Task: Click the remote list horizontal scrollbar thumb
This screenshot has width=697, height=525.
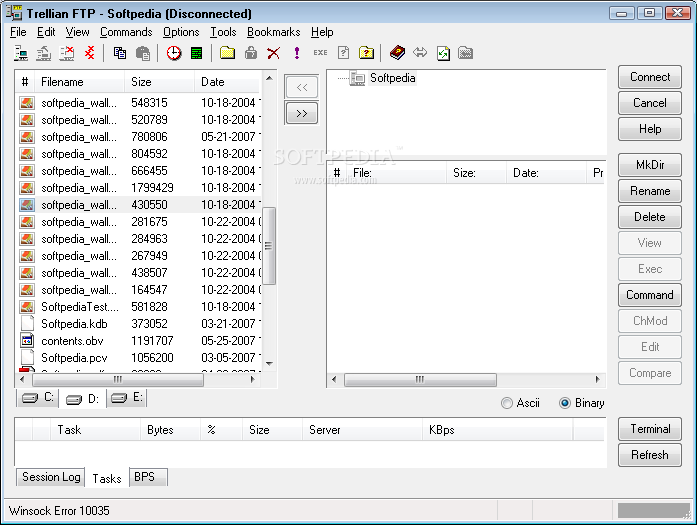Action: [420, 380]
